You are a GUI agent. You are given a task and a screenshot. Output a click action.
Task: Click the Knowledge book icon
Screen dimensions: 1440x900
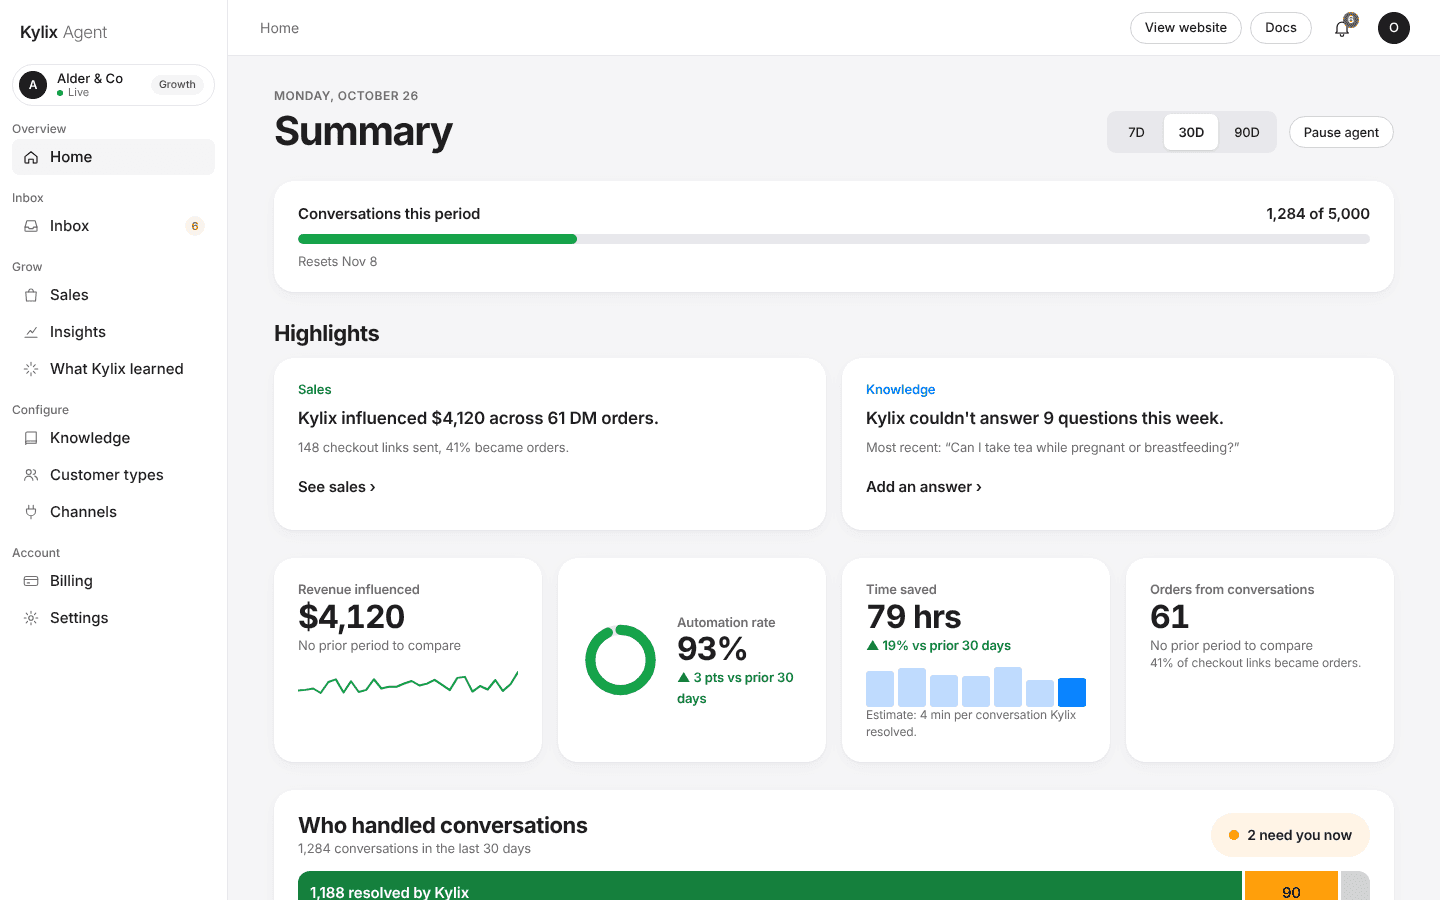coord(31,438)
